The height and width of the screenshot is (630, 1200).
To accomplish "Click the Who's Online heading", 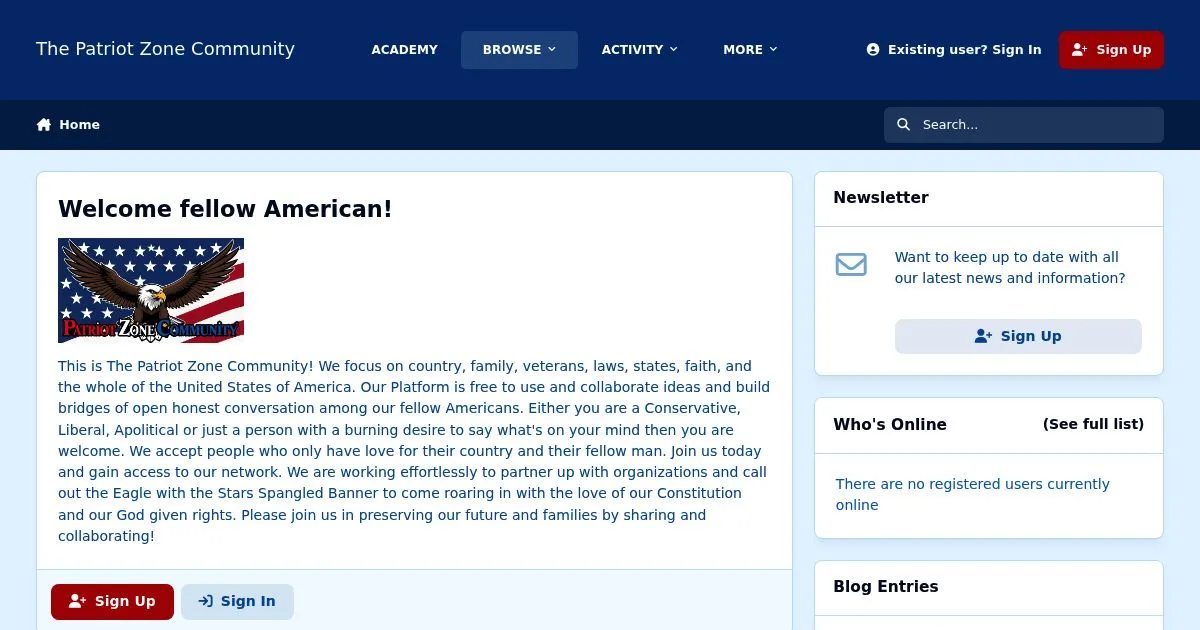I will pyautogui.click(x=890, y=424).
